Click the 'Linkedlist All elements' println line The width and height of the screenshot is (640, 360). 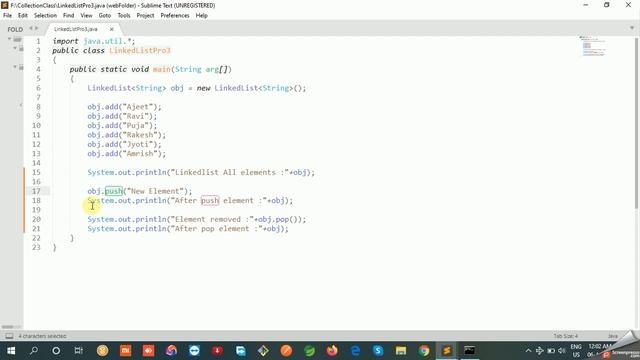click(201, 173)
